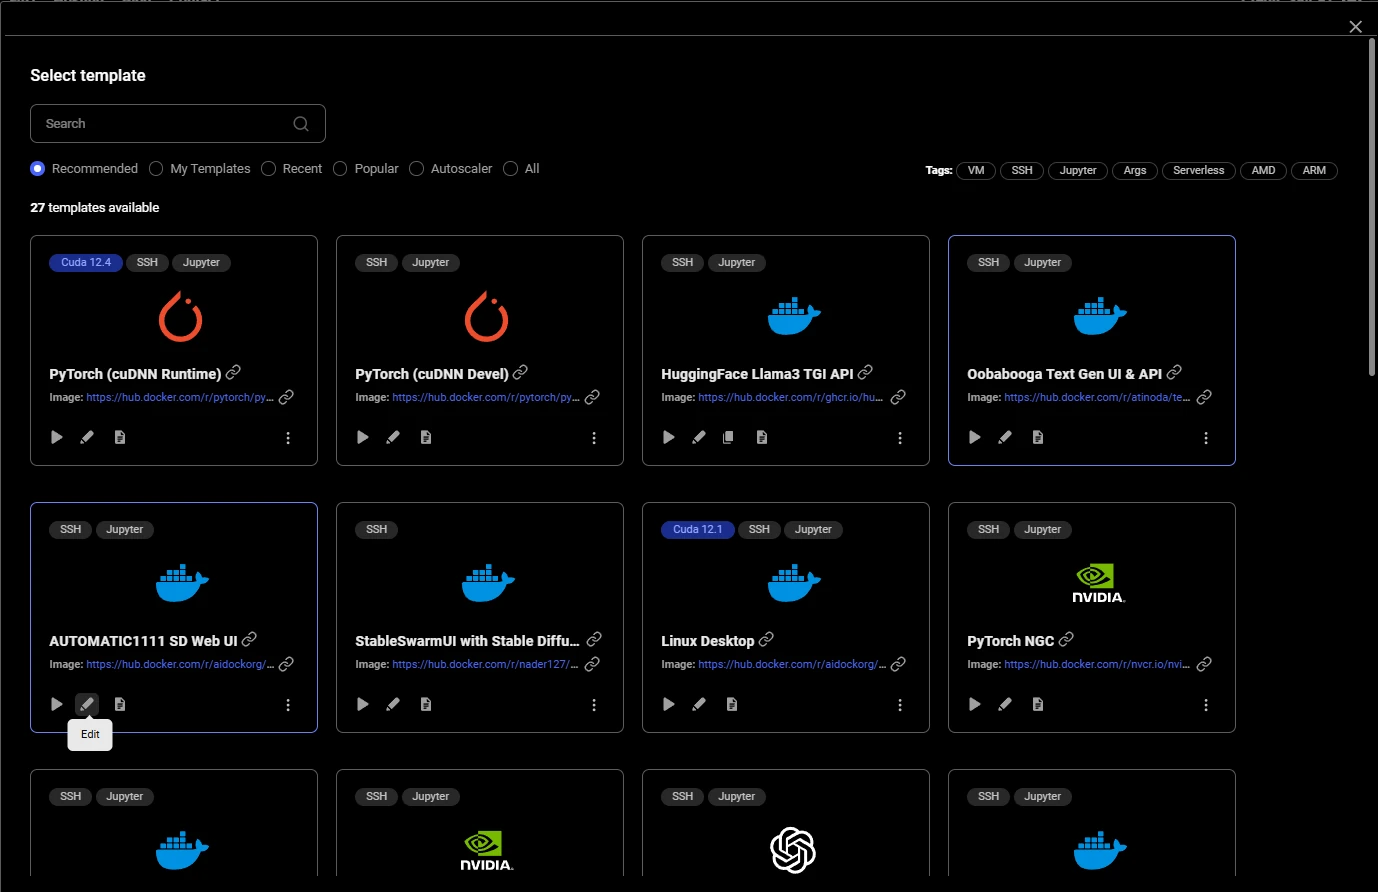The image size is (1378, 892).
Task: Click the Docker whale logo on Linux Desktop card
Action: click(794, 583)
